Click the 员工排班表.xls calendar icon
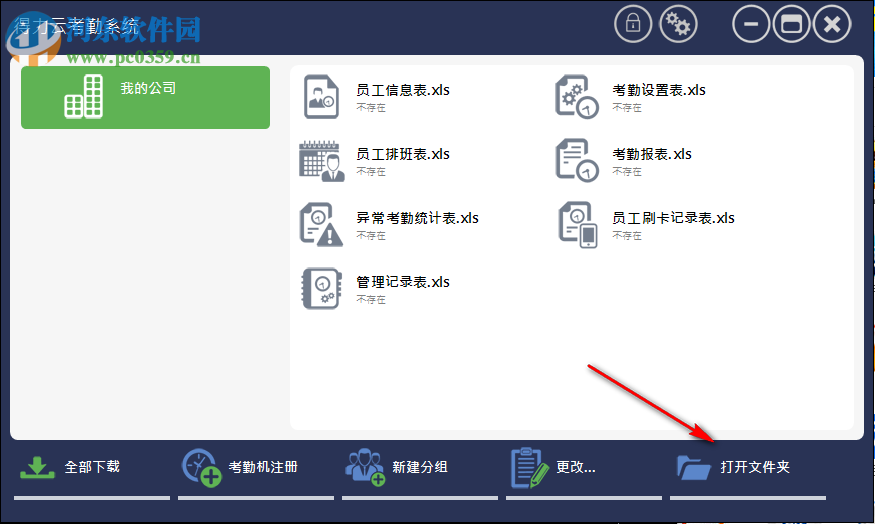Screen dimensions: 875x524 (x=321, y=161)
